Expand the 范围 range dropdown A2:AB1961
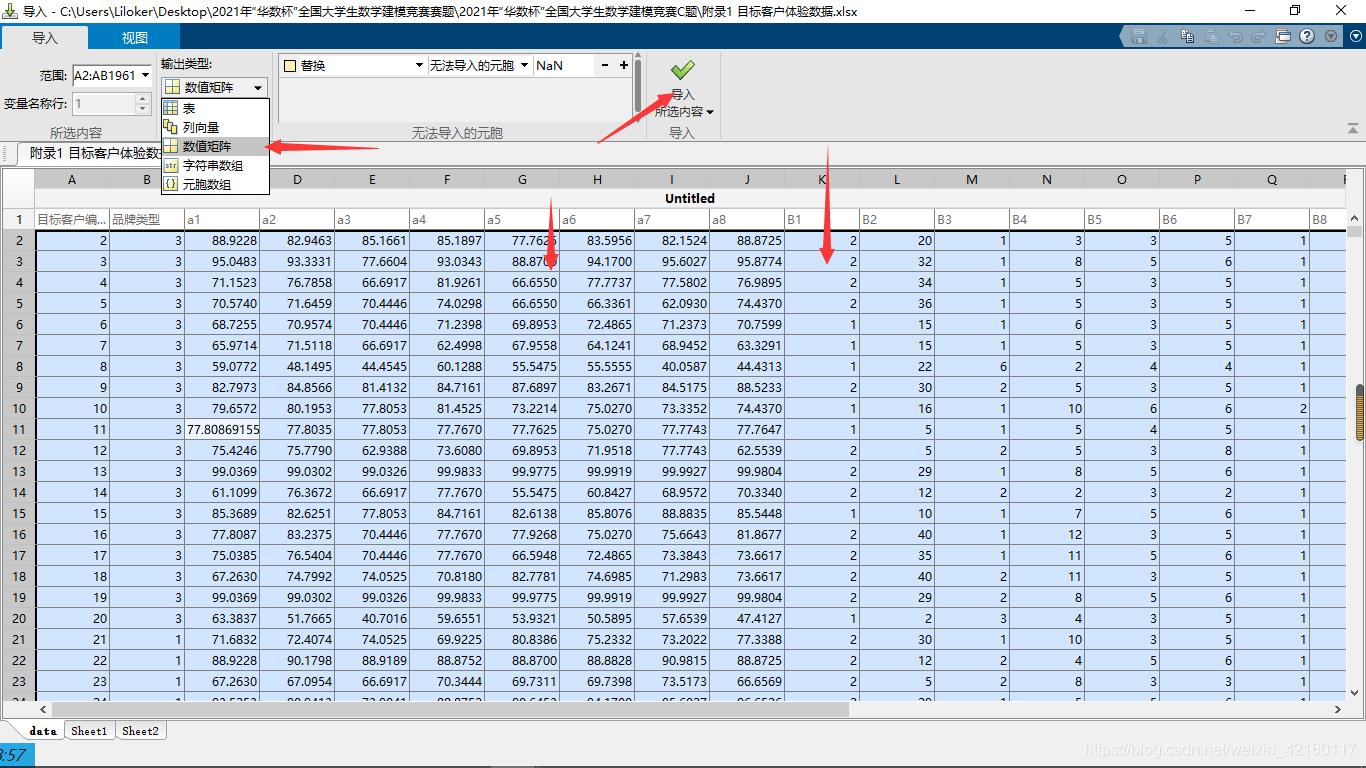Screen dimensions: 1366x768 pyautogui.click(x=146, y=76)
